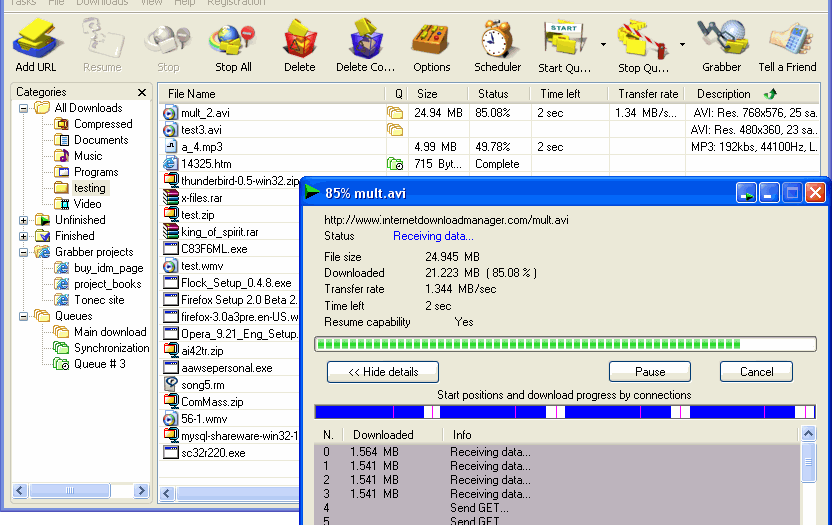Select 14325.htm in the file list
This screenshot has height=525, width=832.
206,164
